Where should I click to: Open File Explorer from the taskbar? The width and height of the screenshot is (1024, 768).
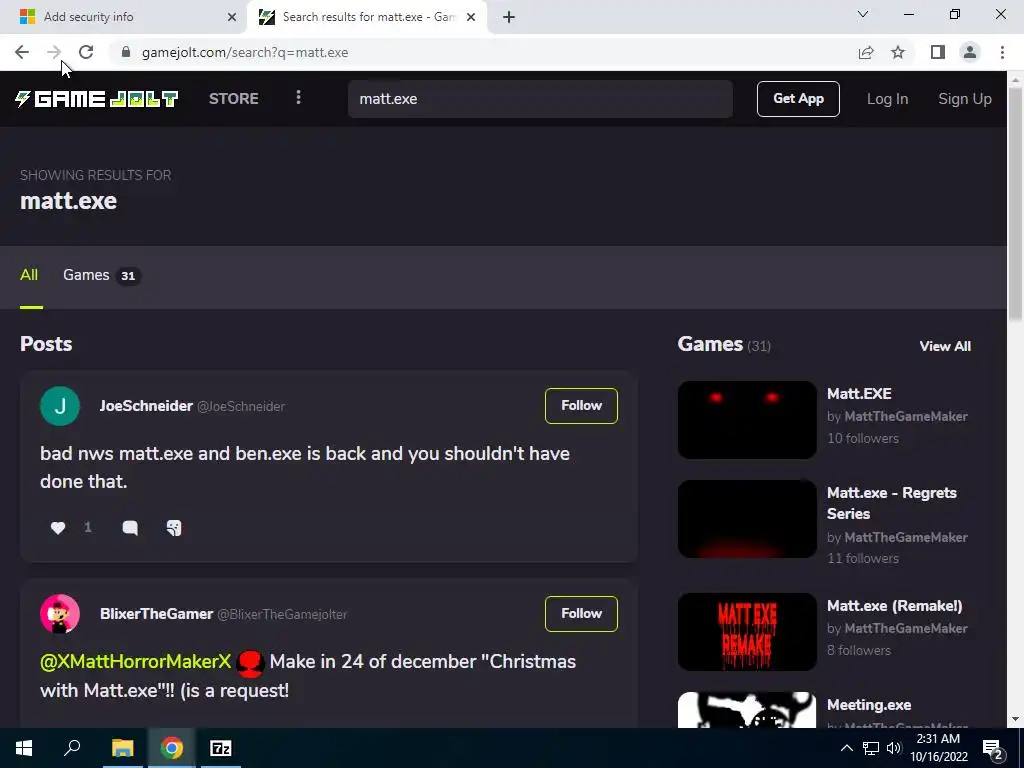click(122, 748)
